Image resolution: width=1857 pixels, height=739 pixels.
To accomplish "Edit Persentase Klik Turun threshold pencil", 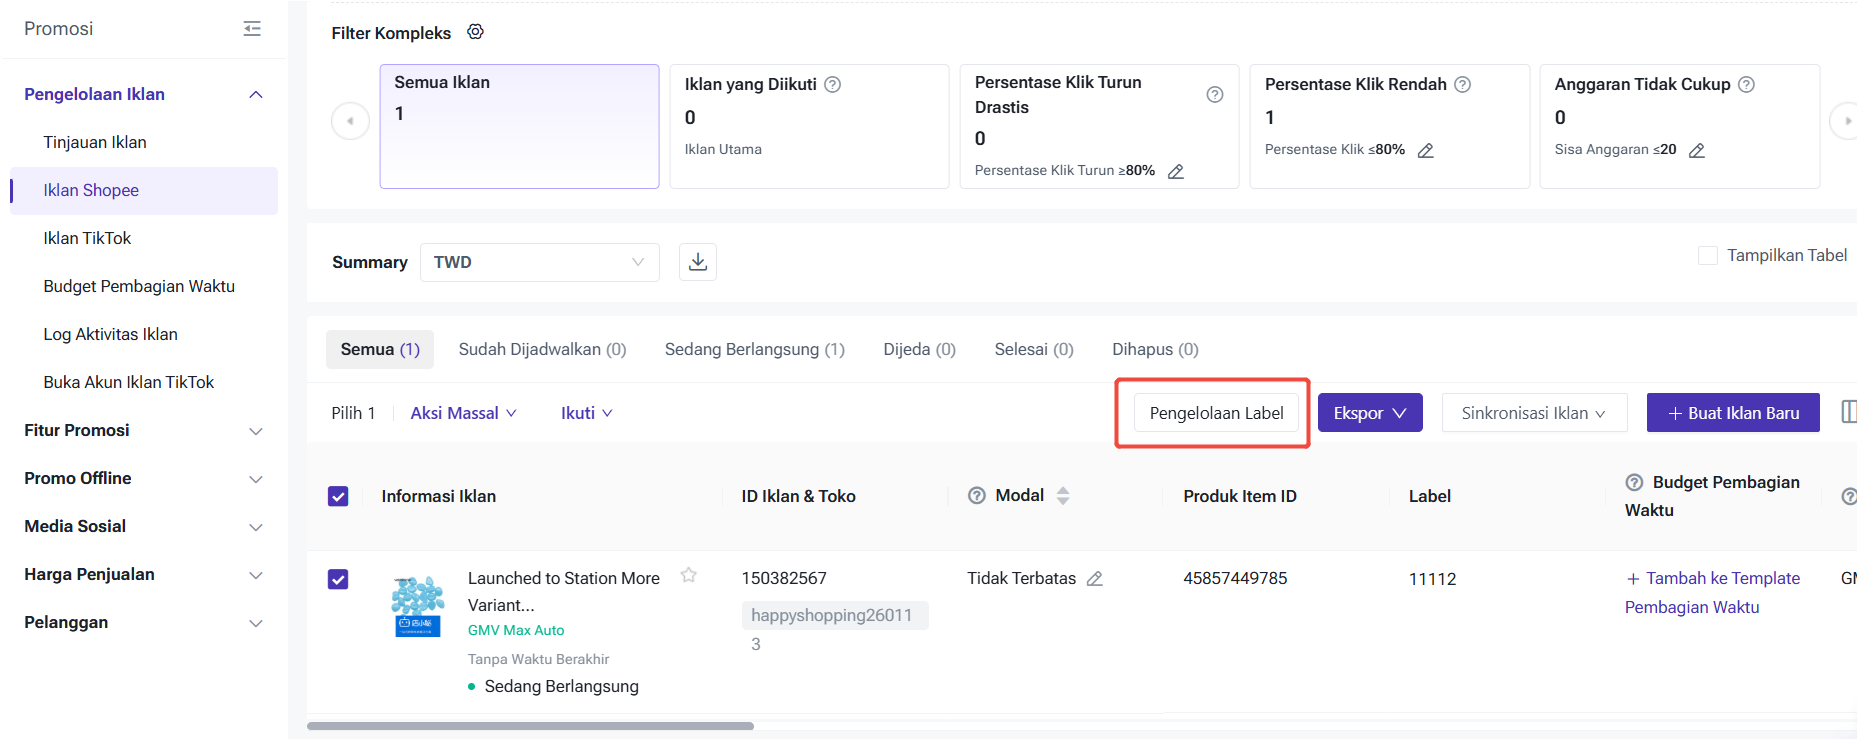I will (1176, 171).
